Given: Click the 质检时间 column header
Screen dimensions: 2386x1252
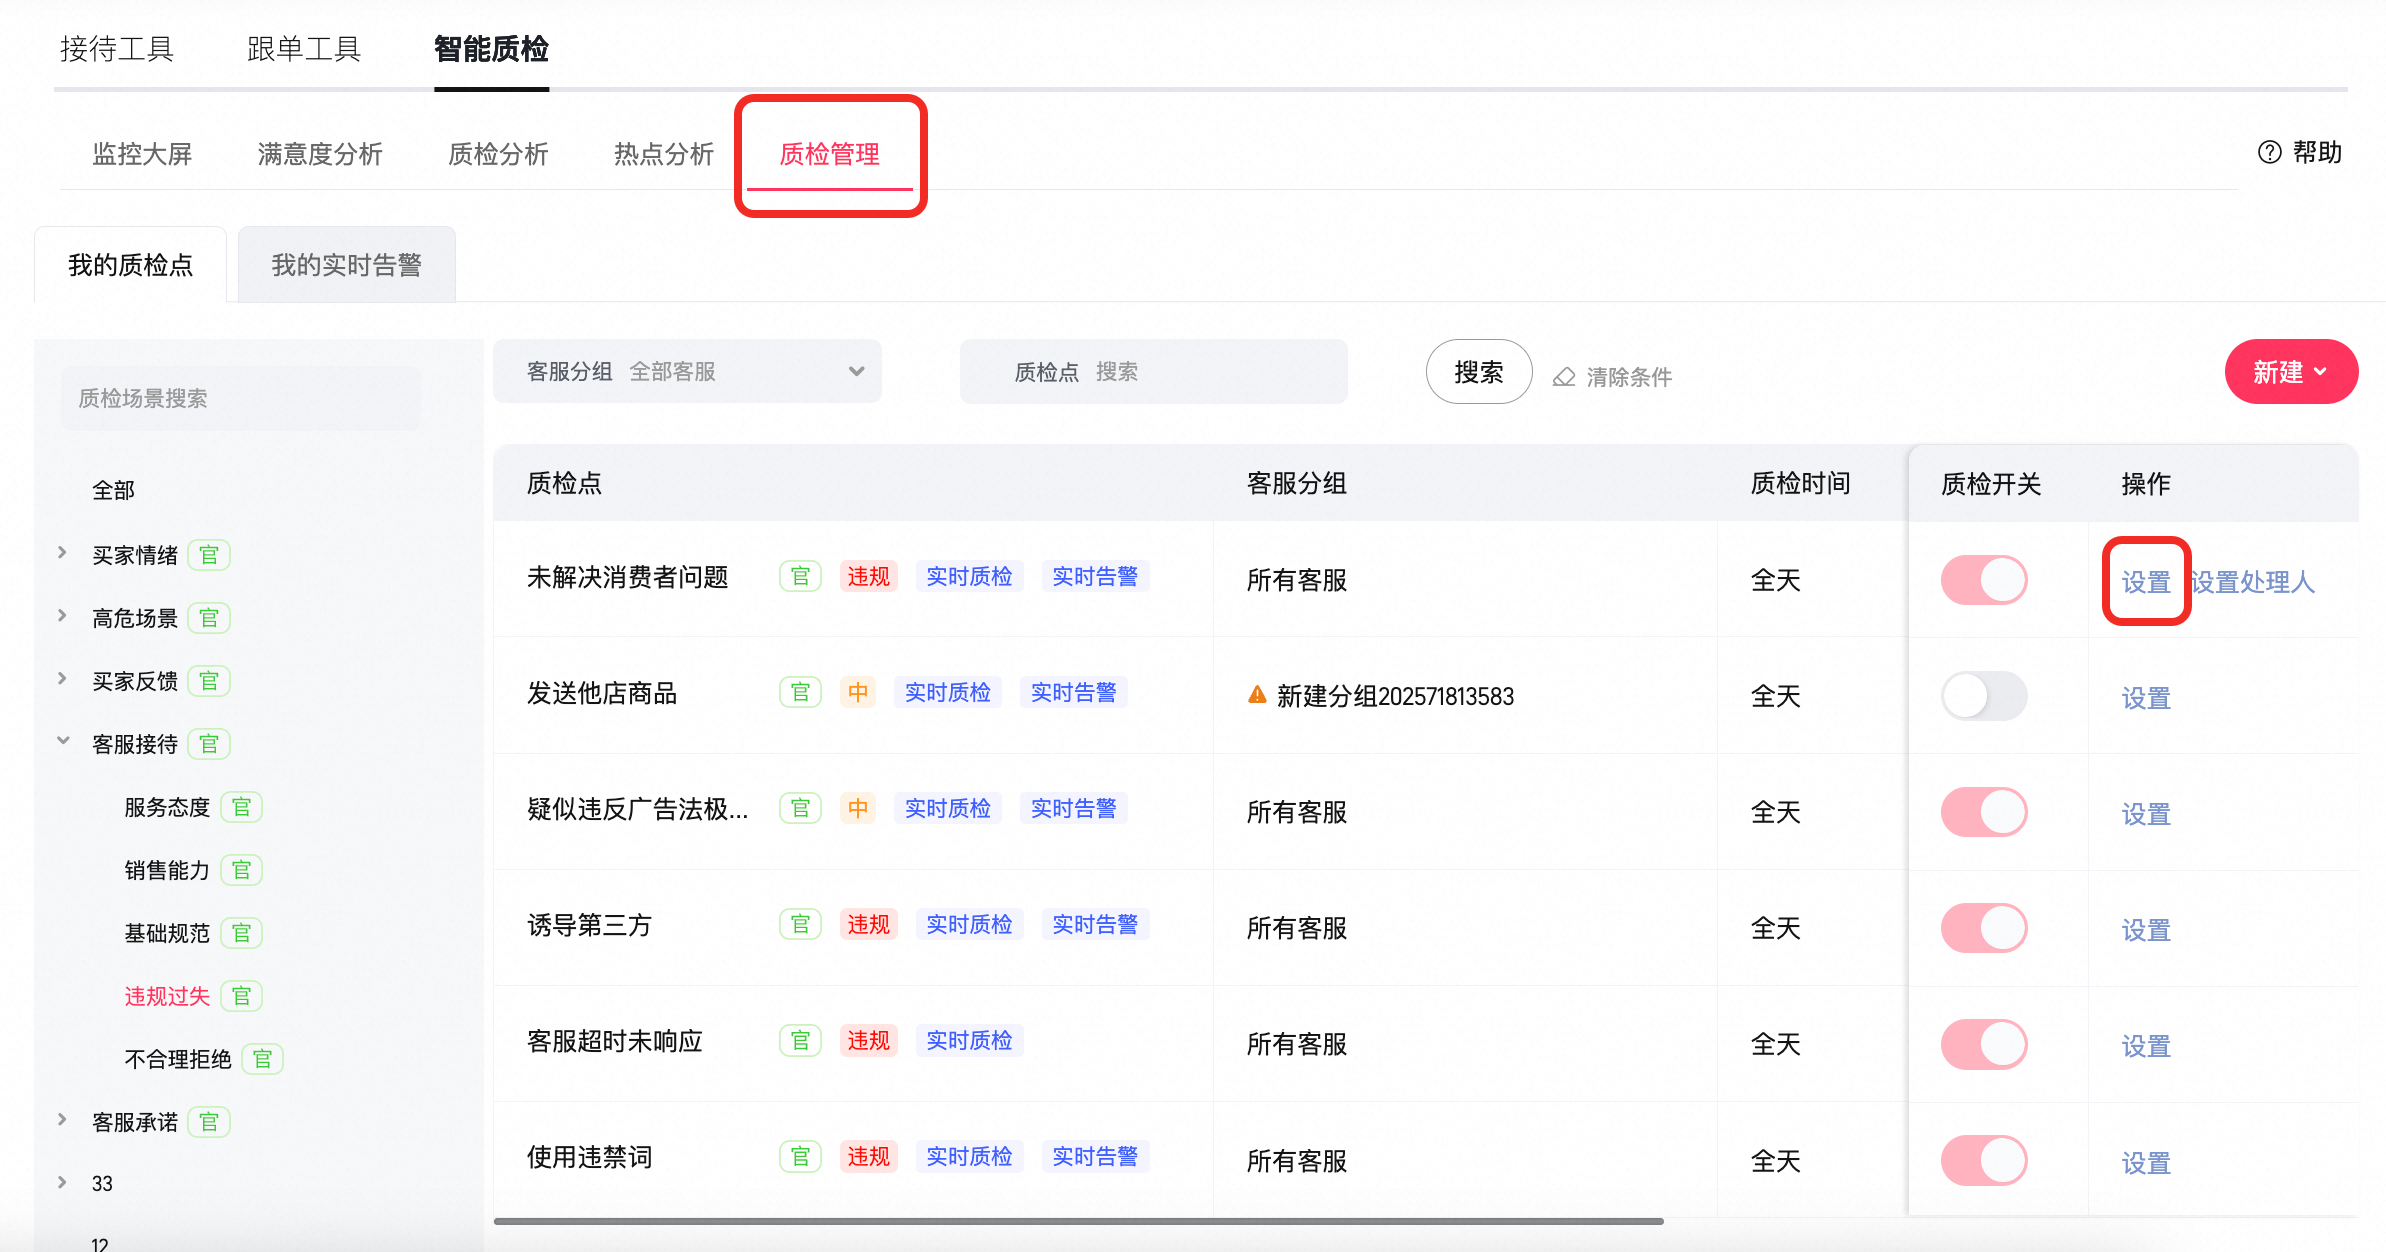Looking at the screenshot, I should point(1800,483).
